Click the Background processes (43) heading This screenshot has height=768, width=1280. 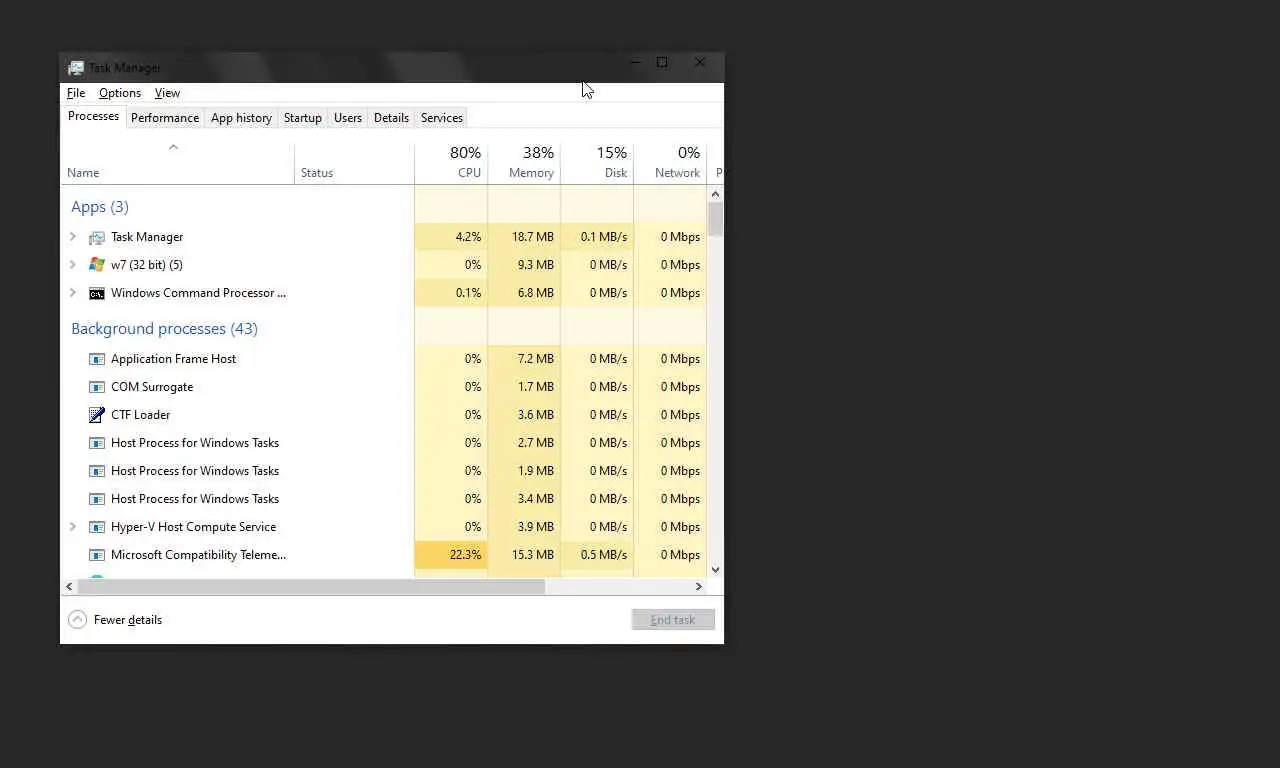pos(164,329)
